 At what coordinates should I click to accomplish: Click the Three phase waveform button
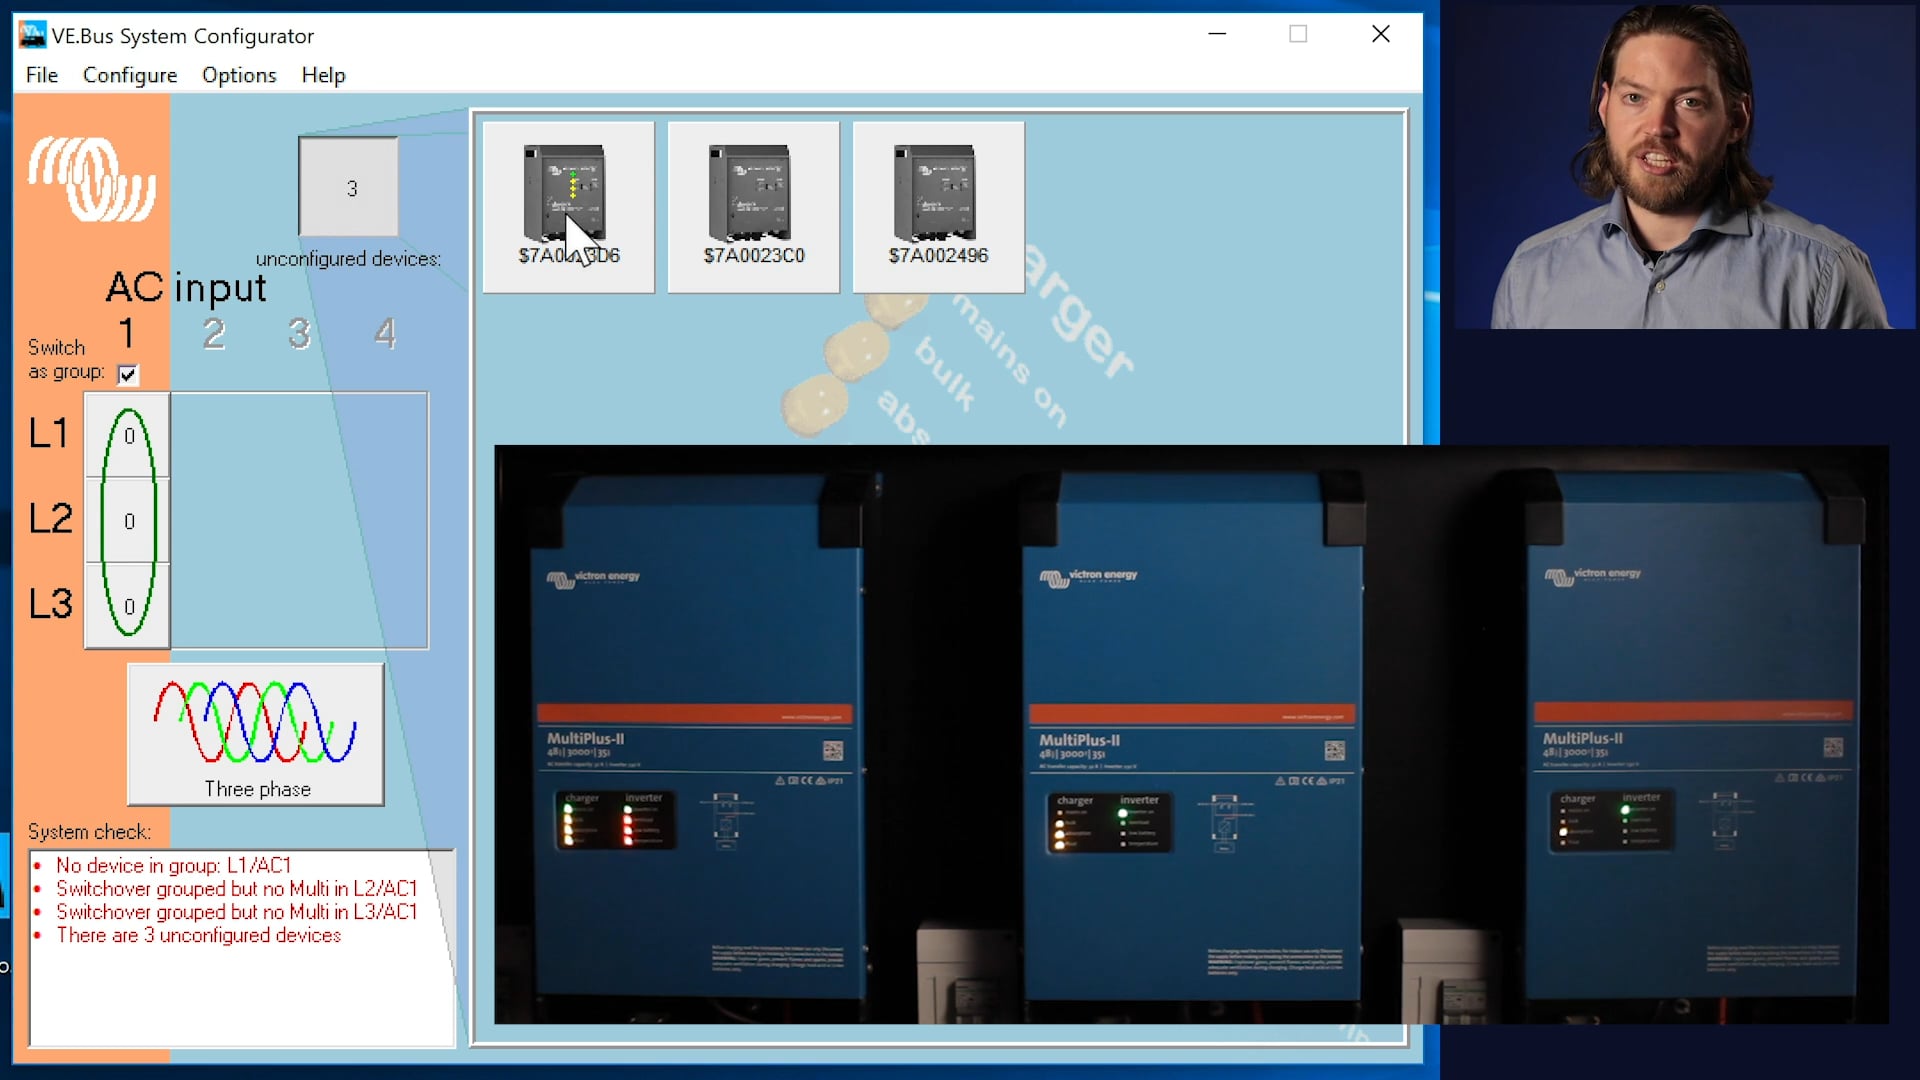(256, 735)
